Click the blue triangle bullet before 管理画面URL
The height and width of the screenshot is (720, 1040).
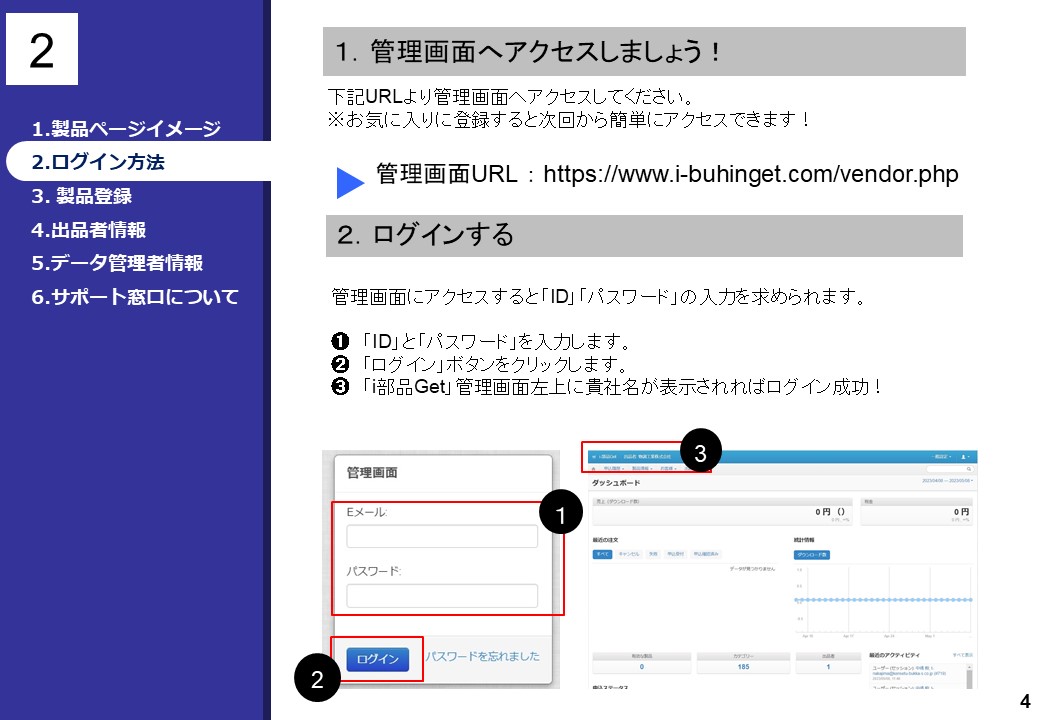click(350, 182)
